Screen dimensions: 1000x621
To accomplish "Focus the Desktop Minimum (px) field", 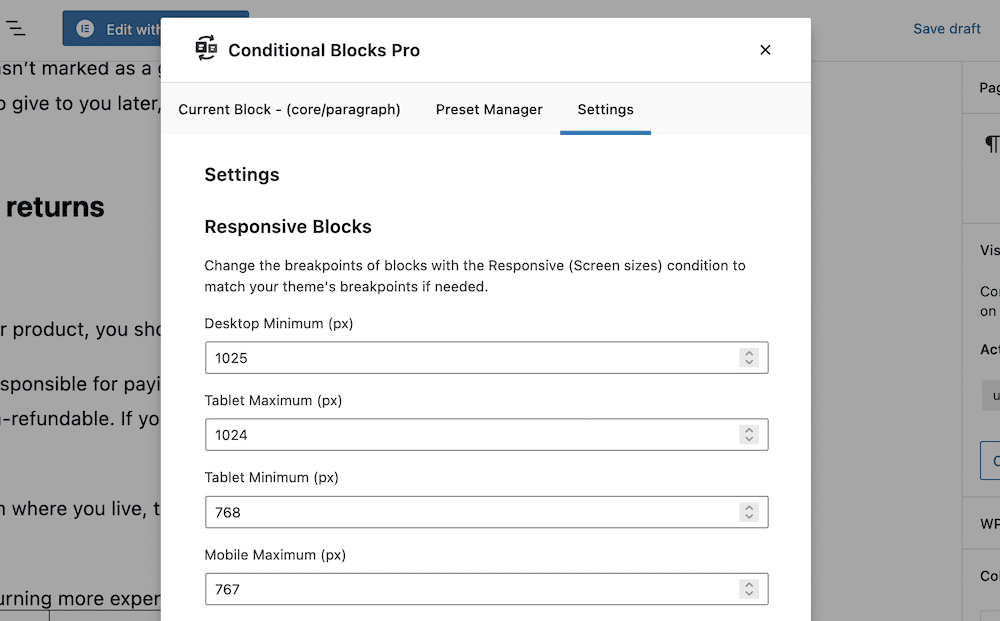I will [487, 358].
